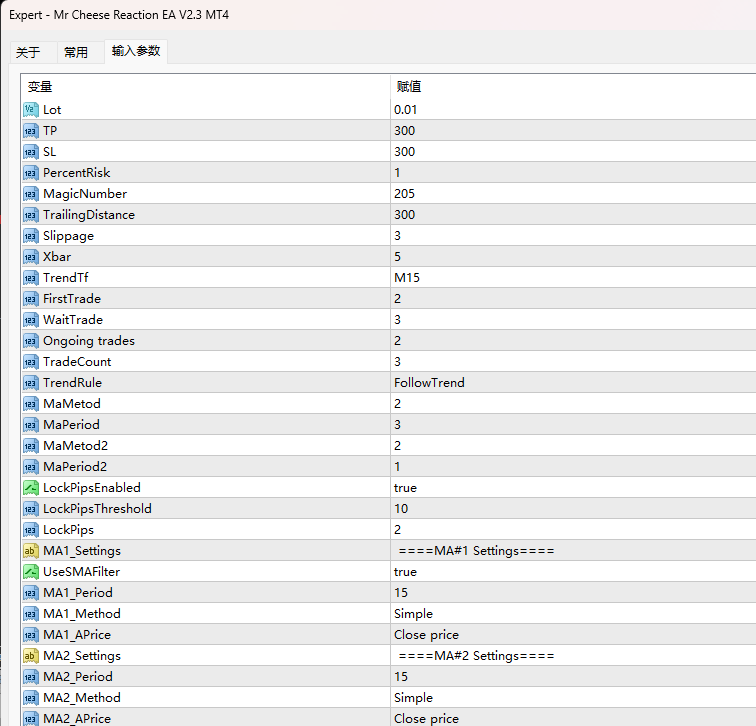Toggle the UseSMAFilter true value
The height and width of the screenshot is (726, 756).
(573, 572)
